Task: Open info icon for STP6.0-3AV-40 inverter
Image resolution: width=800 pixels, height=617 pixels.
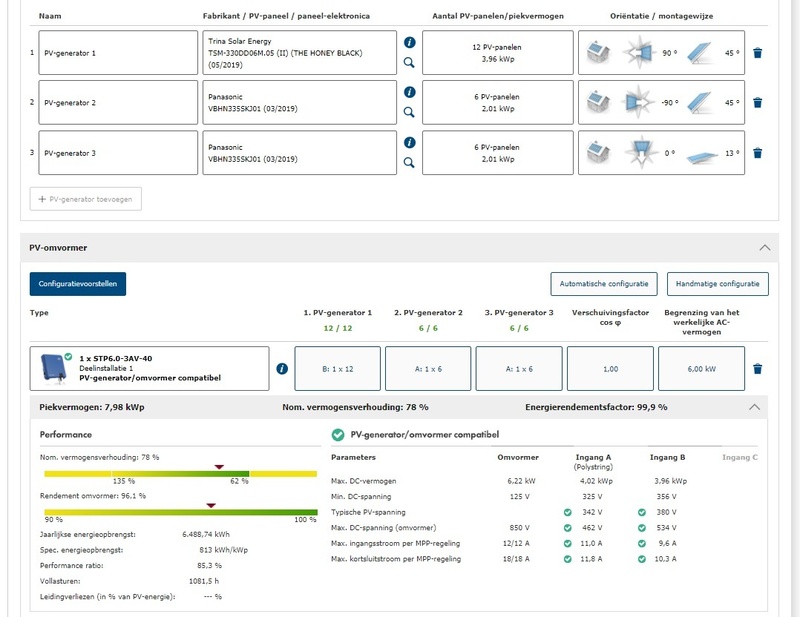Action: 282,369
